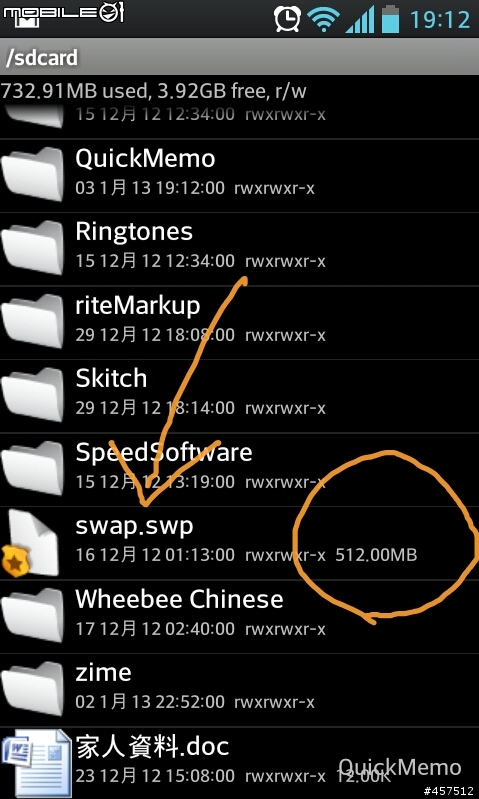The image size is (479, 799).
Task: Tap the 19:12 status bar clock
Action: pos(440,20)
